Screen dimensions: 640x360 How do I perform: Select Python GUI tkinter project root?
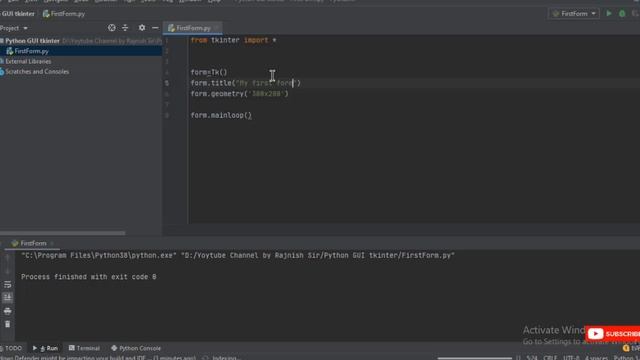(x=32, y=41)
